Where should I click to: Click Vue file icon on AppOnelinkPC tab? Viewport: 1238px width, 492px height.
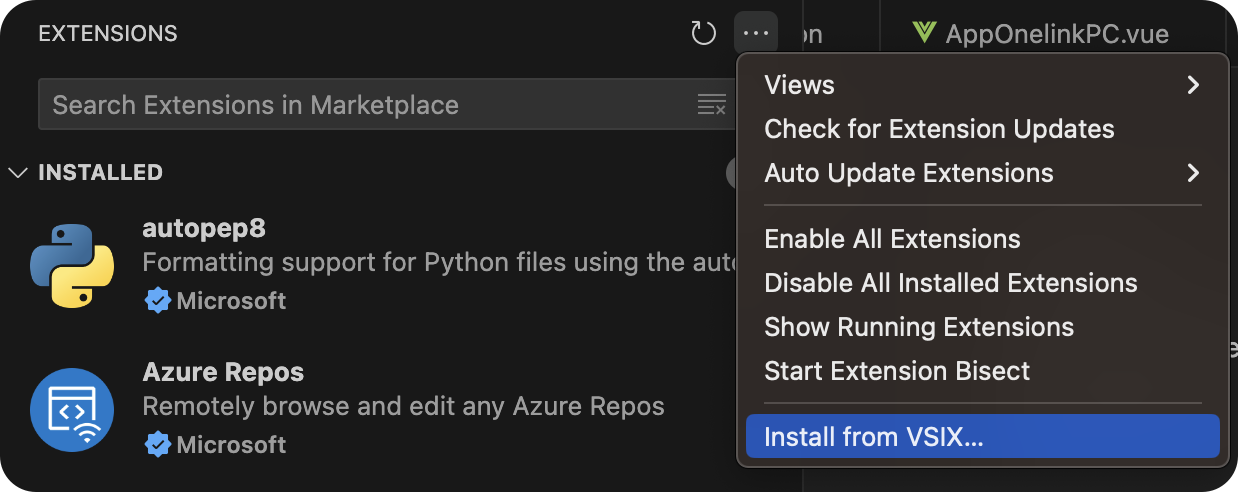[x=924, y=34]
